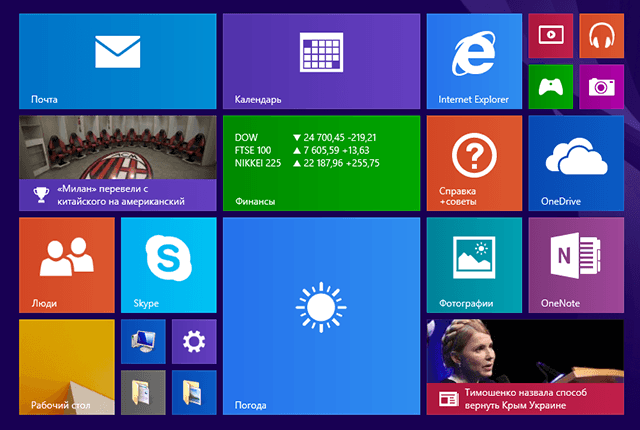Open the Справка+советы help tile
The width and height of the screenshot is (640, 430).
click(474, 163)
